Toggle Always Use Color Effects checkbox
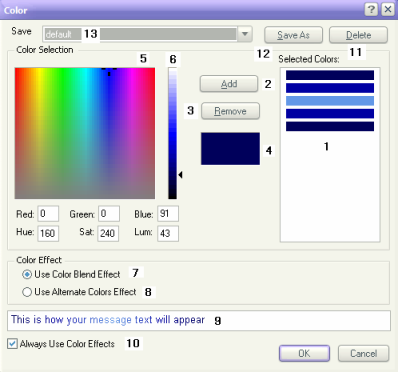Screen dimensions: 398x372 pyautogui.click(x=12, y=344)
